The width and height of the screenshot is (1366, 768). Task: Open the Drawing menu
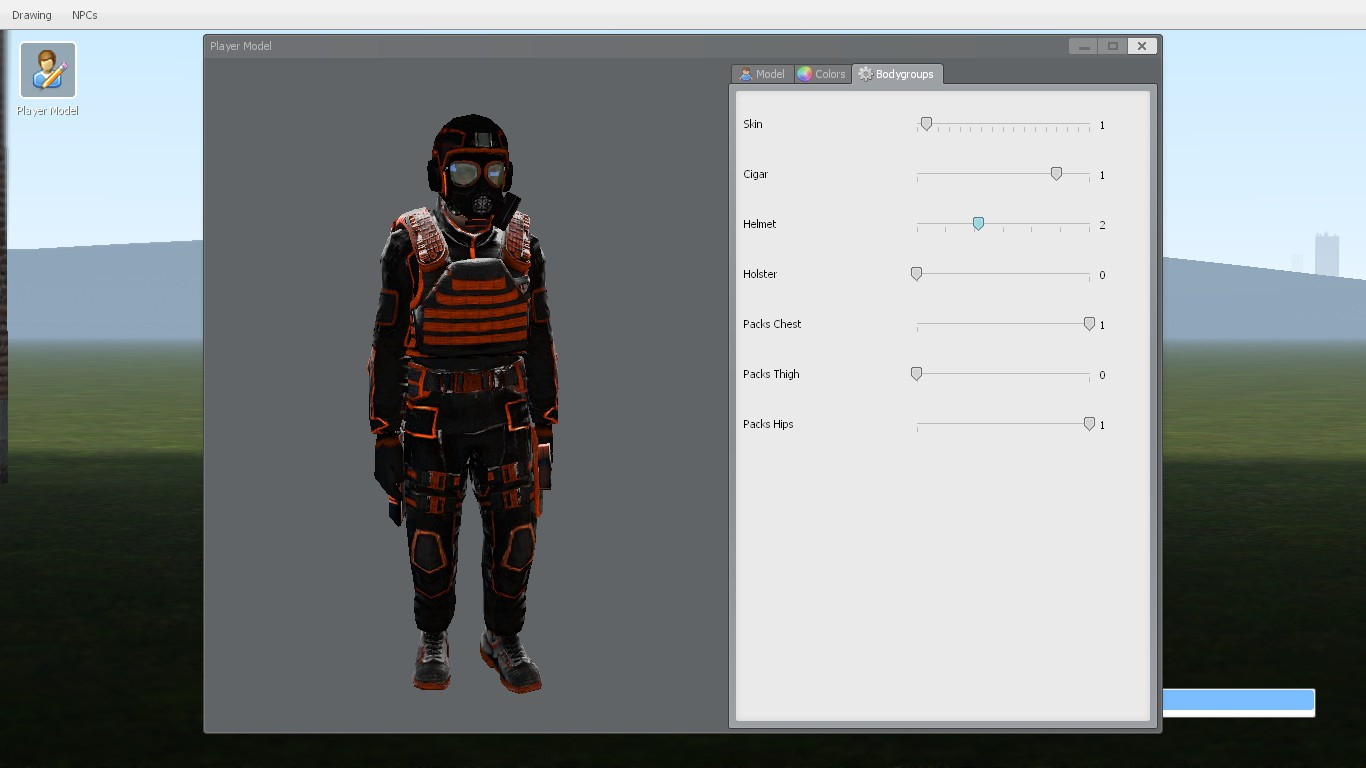(31, 14)
